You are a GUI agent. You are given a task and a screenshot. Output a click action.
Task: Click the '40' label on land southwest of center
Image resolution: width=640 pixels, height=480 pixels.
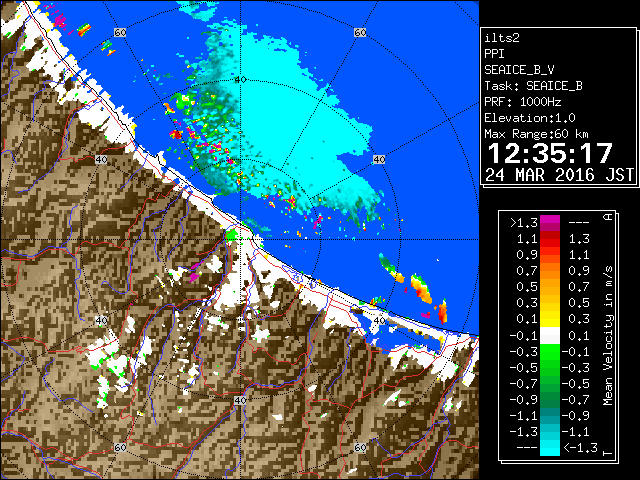101,320
